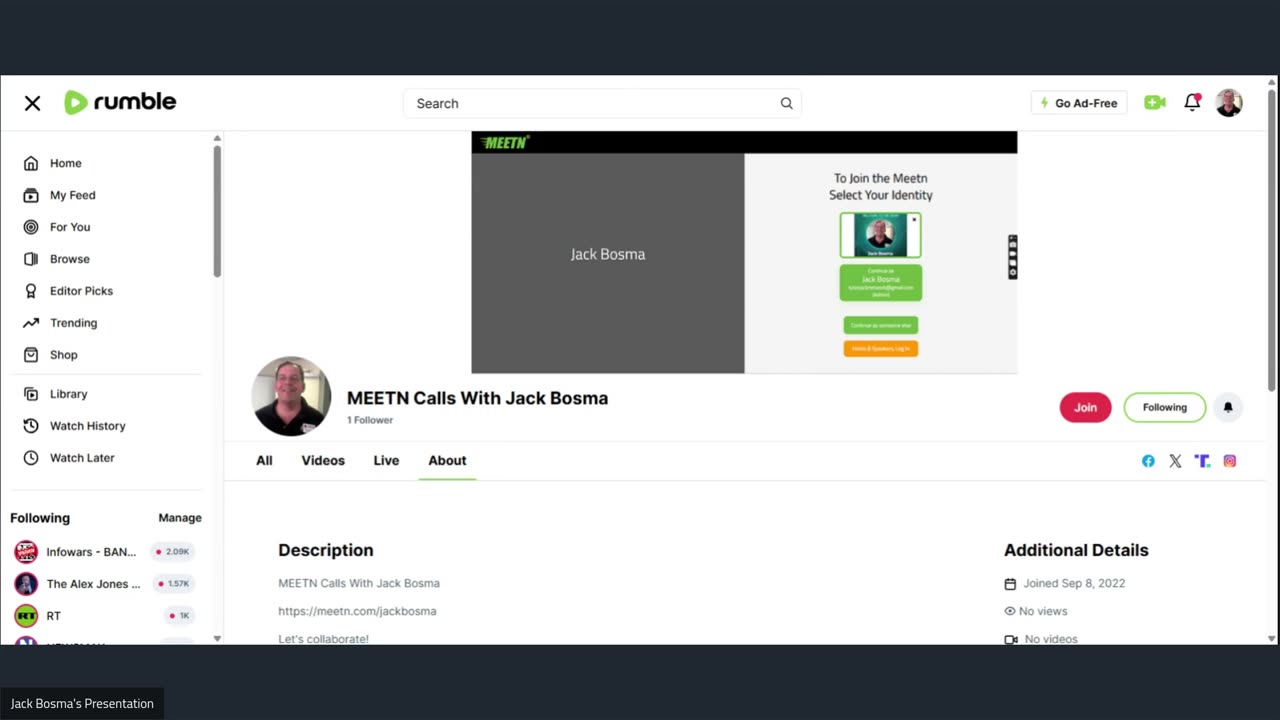Viewport: 1280px width, 720px height.
Task: Click the Let's collaborate! description text
Action: point(323,638)
